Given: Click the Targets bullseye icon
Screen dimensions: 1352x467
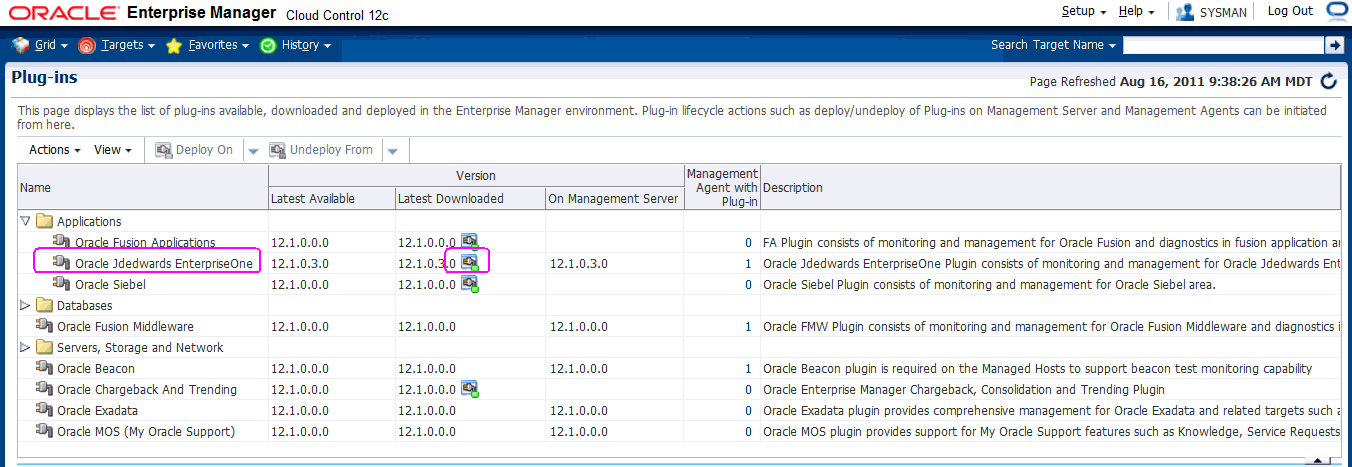Looking at the screenshot, I should 87,45.
